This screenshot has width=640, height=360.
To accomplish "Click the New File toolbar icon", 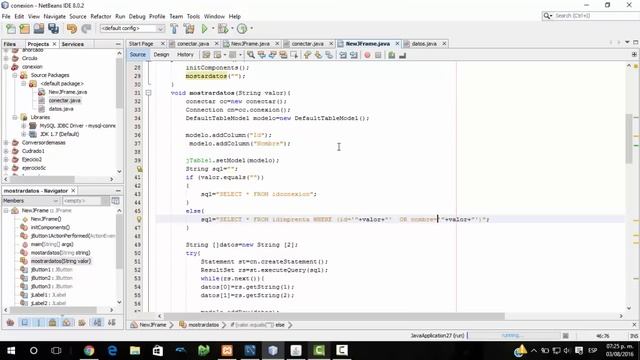I will click(x=11, y=29).
